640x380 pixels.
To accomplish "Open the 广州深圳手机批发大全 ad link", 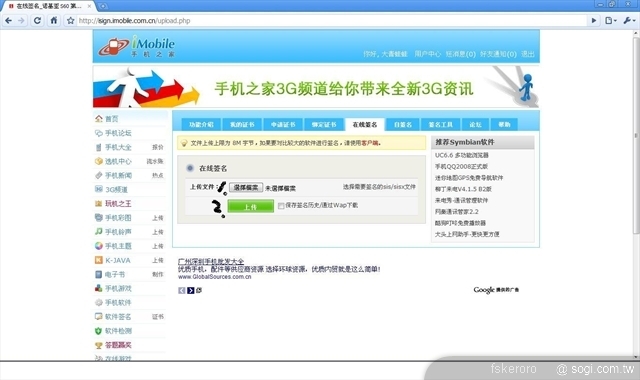I will 211,261.
